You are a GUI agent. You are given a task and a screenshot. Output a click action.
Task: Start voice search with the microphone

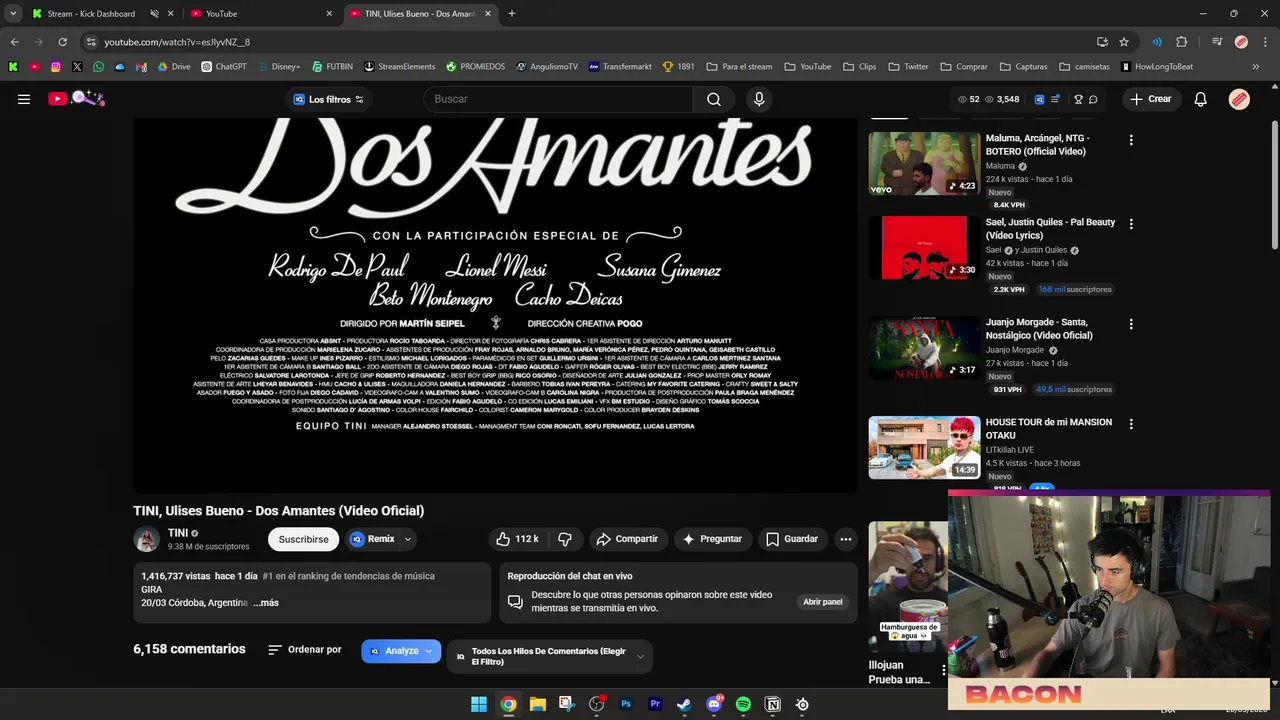[759, 99]
